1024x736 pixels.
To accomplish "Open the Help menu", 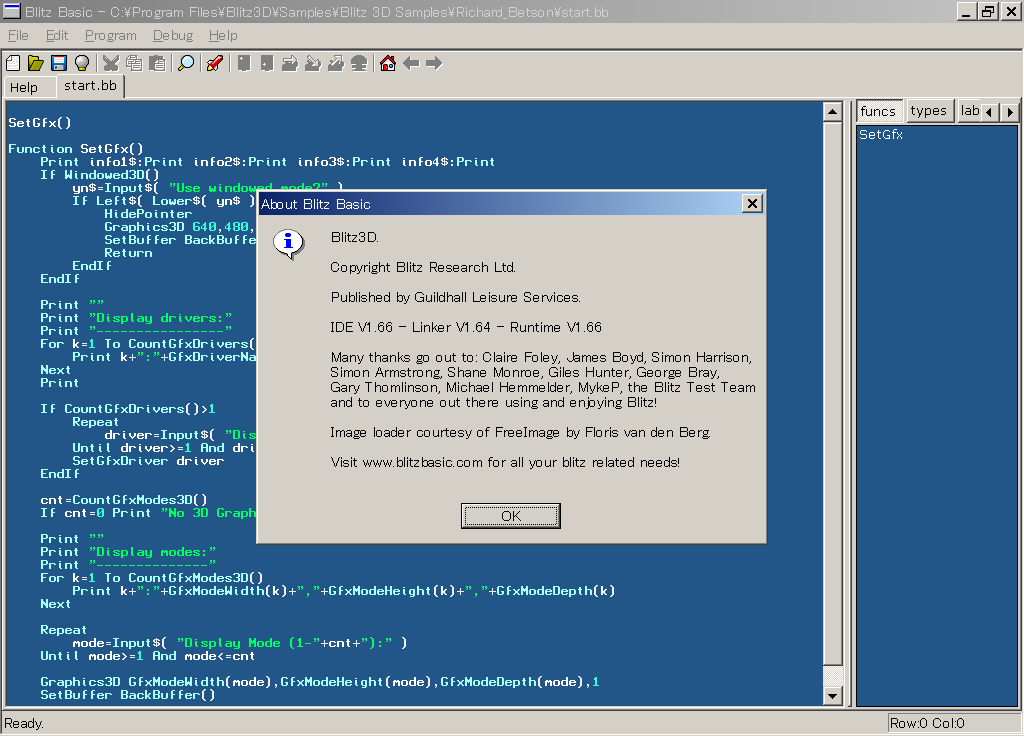I will click(x=223, y=35).
